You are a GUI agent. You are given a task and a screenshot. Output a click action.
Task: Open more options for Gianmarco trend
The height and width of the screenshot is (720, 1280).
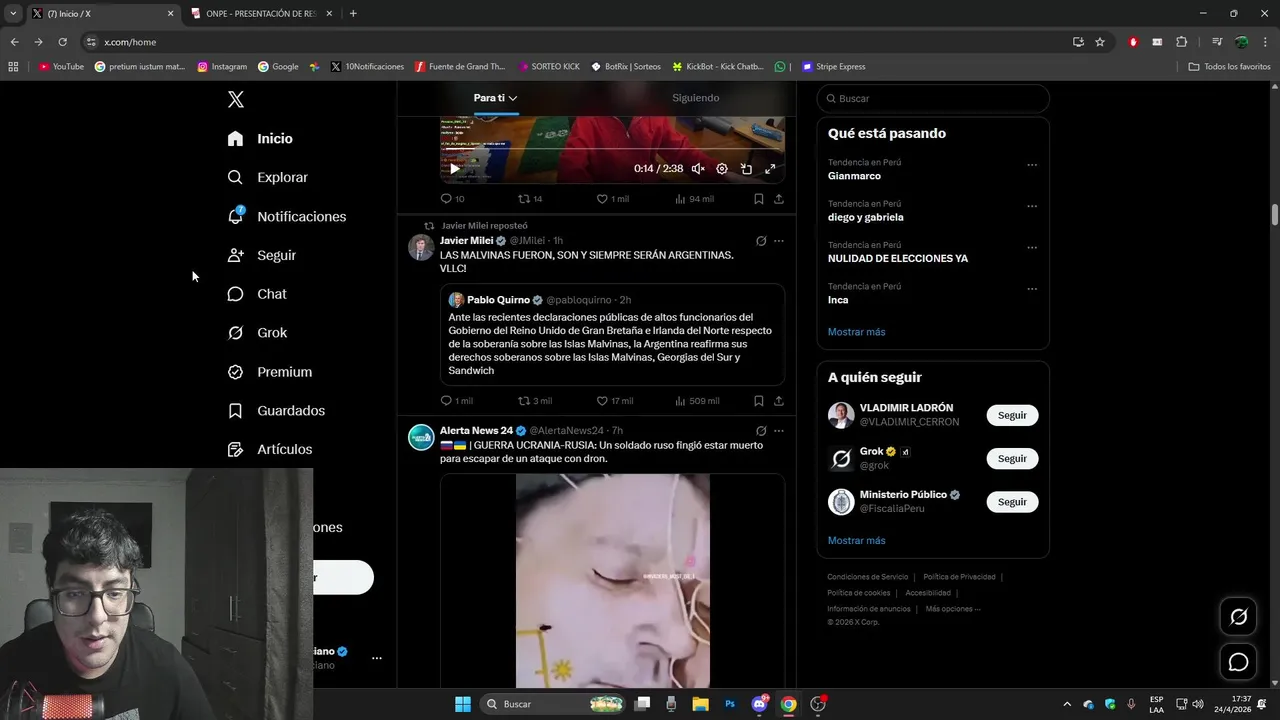click(x=1032, y=165)
